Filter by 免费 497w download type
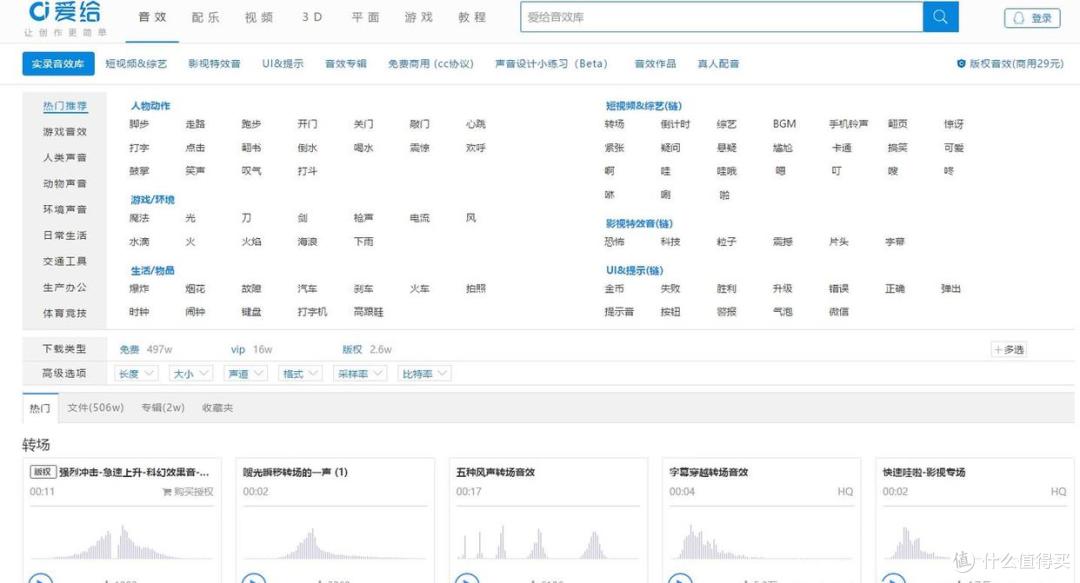Viewport: 1080px width, 583px height. pyautogui.click(x=146, y=349)
